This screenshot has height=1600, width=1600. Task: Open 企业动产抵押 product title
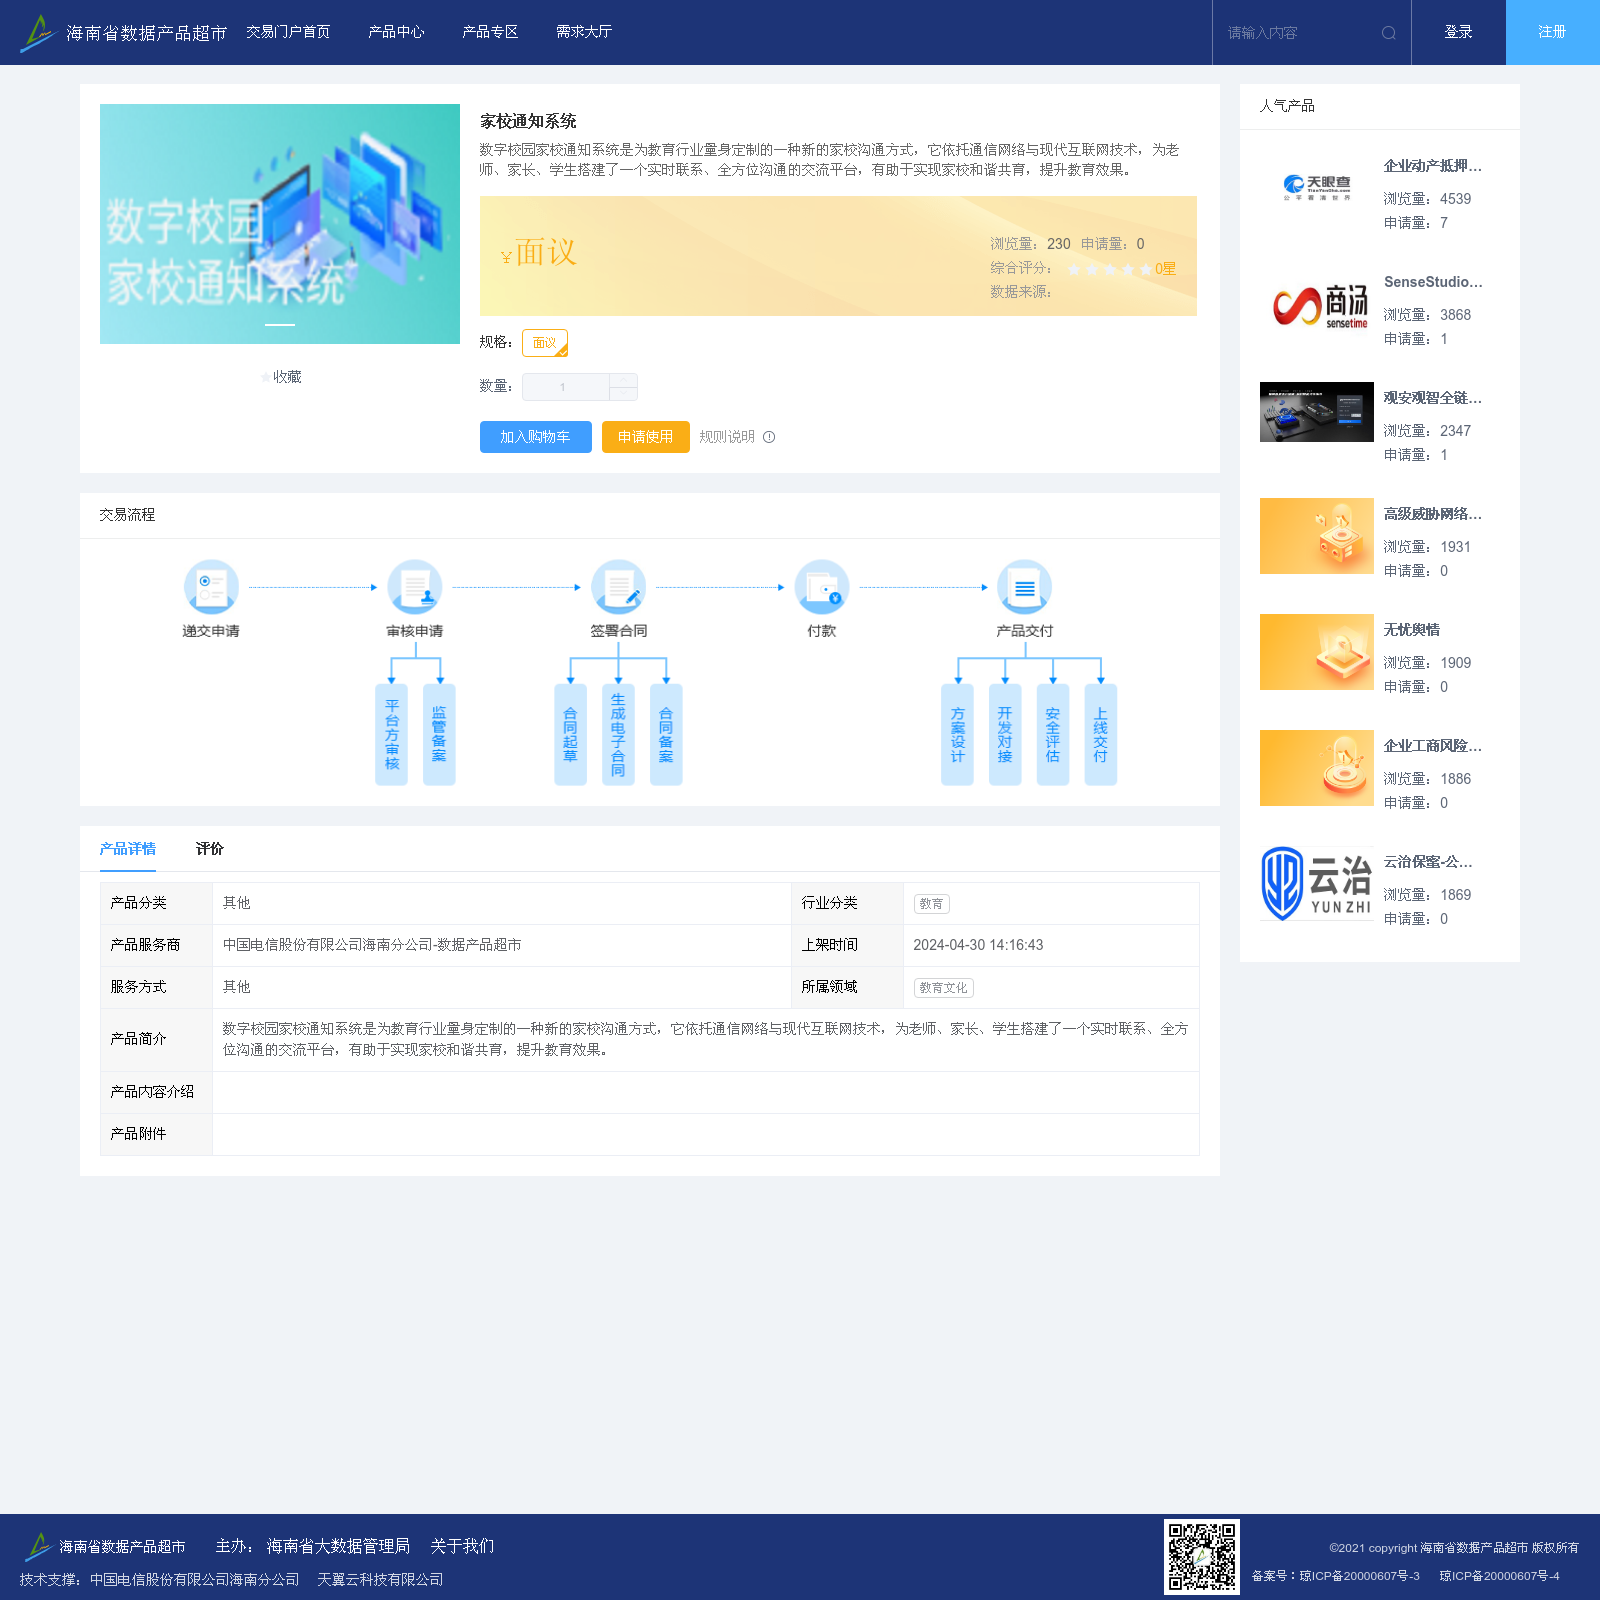[x=1433, y=166]
